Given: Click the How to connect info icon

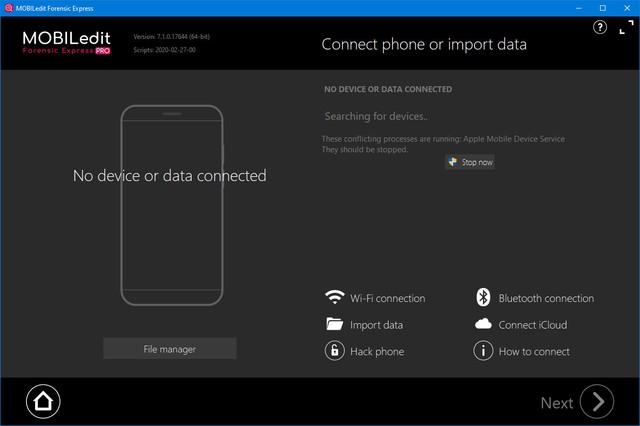Looking at the screenshot, I should pyautogui.click(x=482, y=351).
